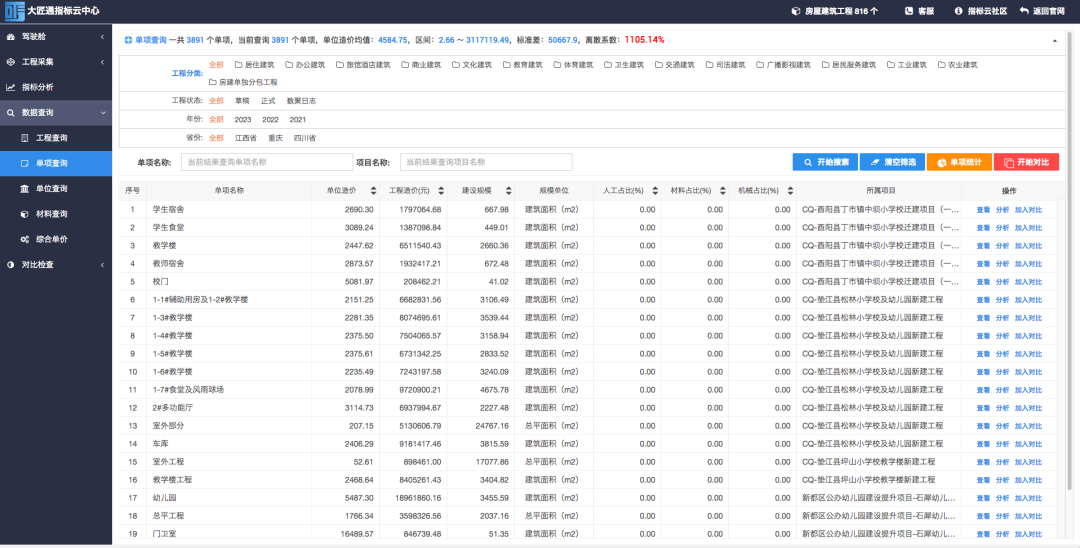The image size is (1080, 548).
Task: Click the 指标分析 chart icon in the sidebar
Action: [10, 87]
